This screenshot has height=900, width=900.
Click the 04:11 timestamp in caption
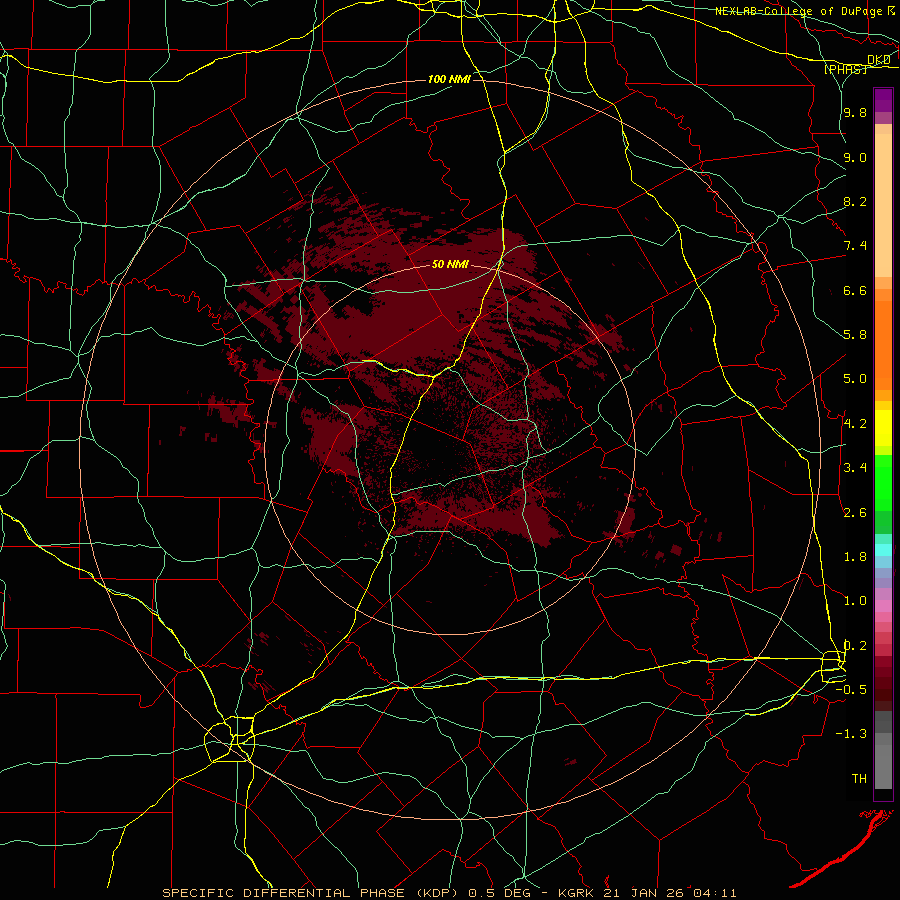tap(715, 893)
